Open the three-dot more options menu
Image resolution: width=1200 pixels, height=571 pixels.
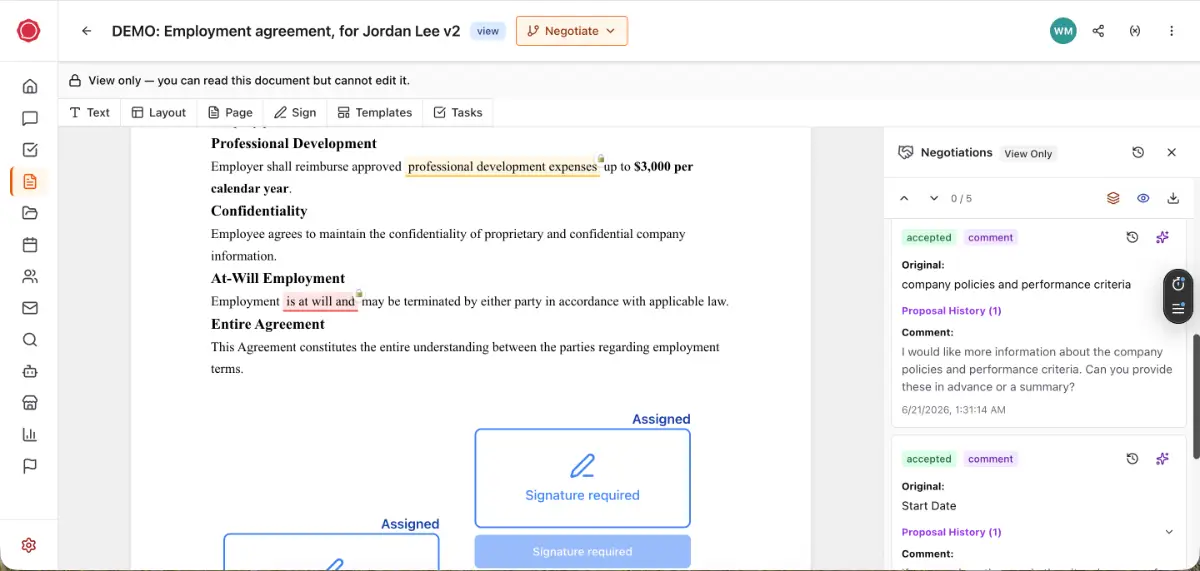pos(1171,31)
